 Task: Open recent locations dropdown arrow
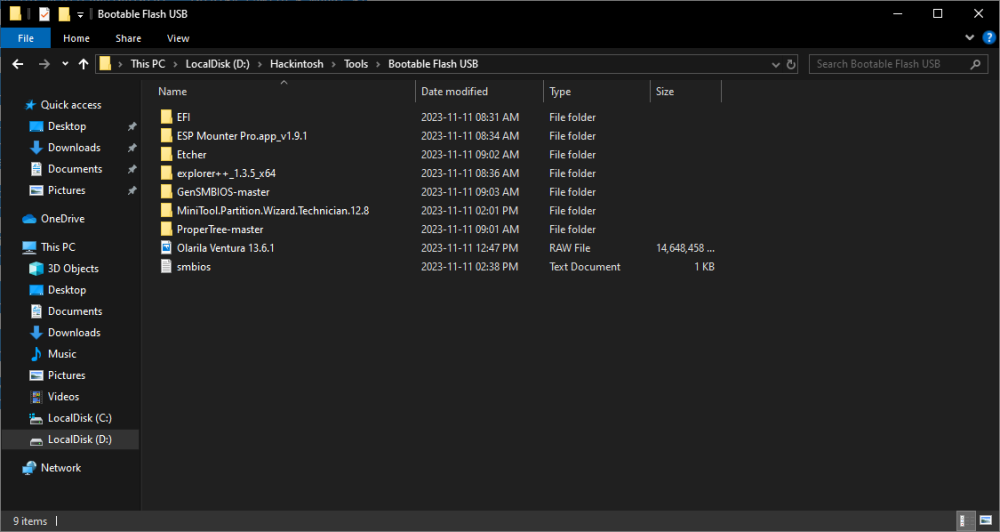[x=65, y=64]
